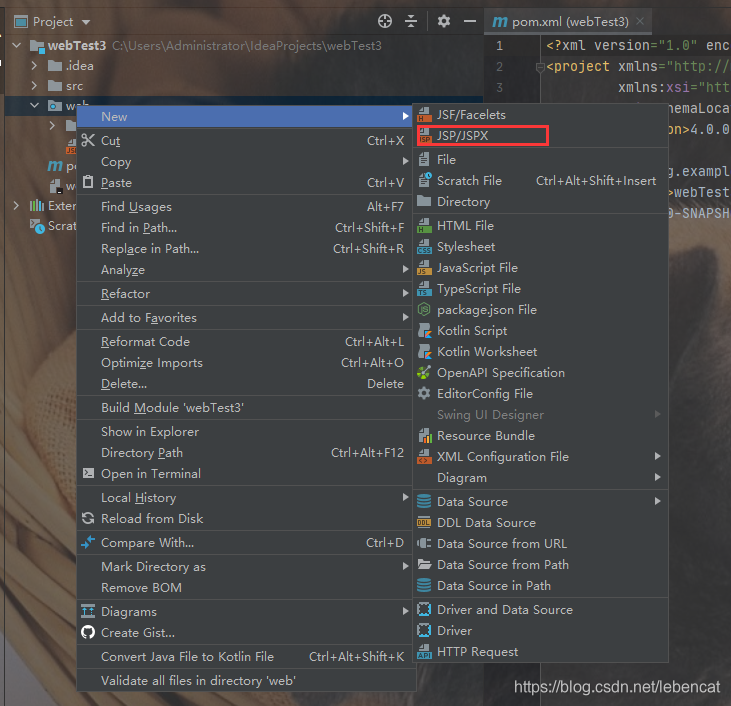Screen dimensions: 731x706
Task: Click the File icon in New submenu
Action: pyautogui.click(x=424, y=159)
